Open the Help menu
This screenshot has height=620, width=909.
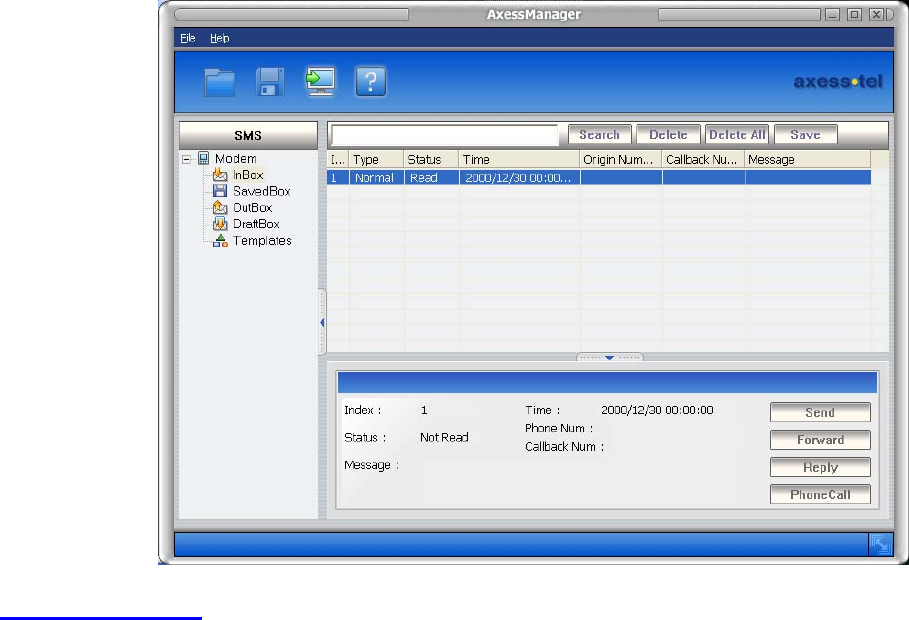tap(220, 38)
